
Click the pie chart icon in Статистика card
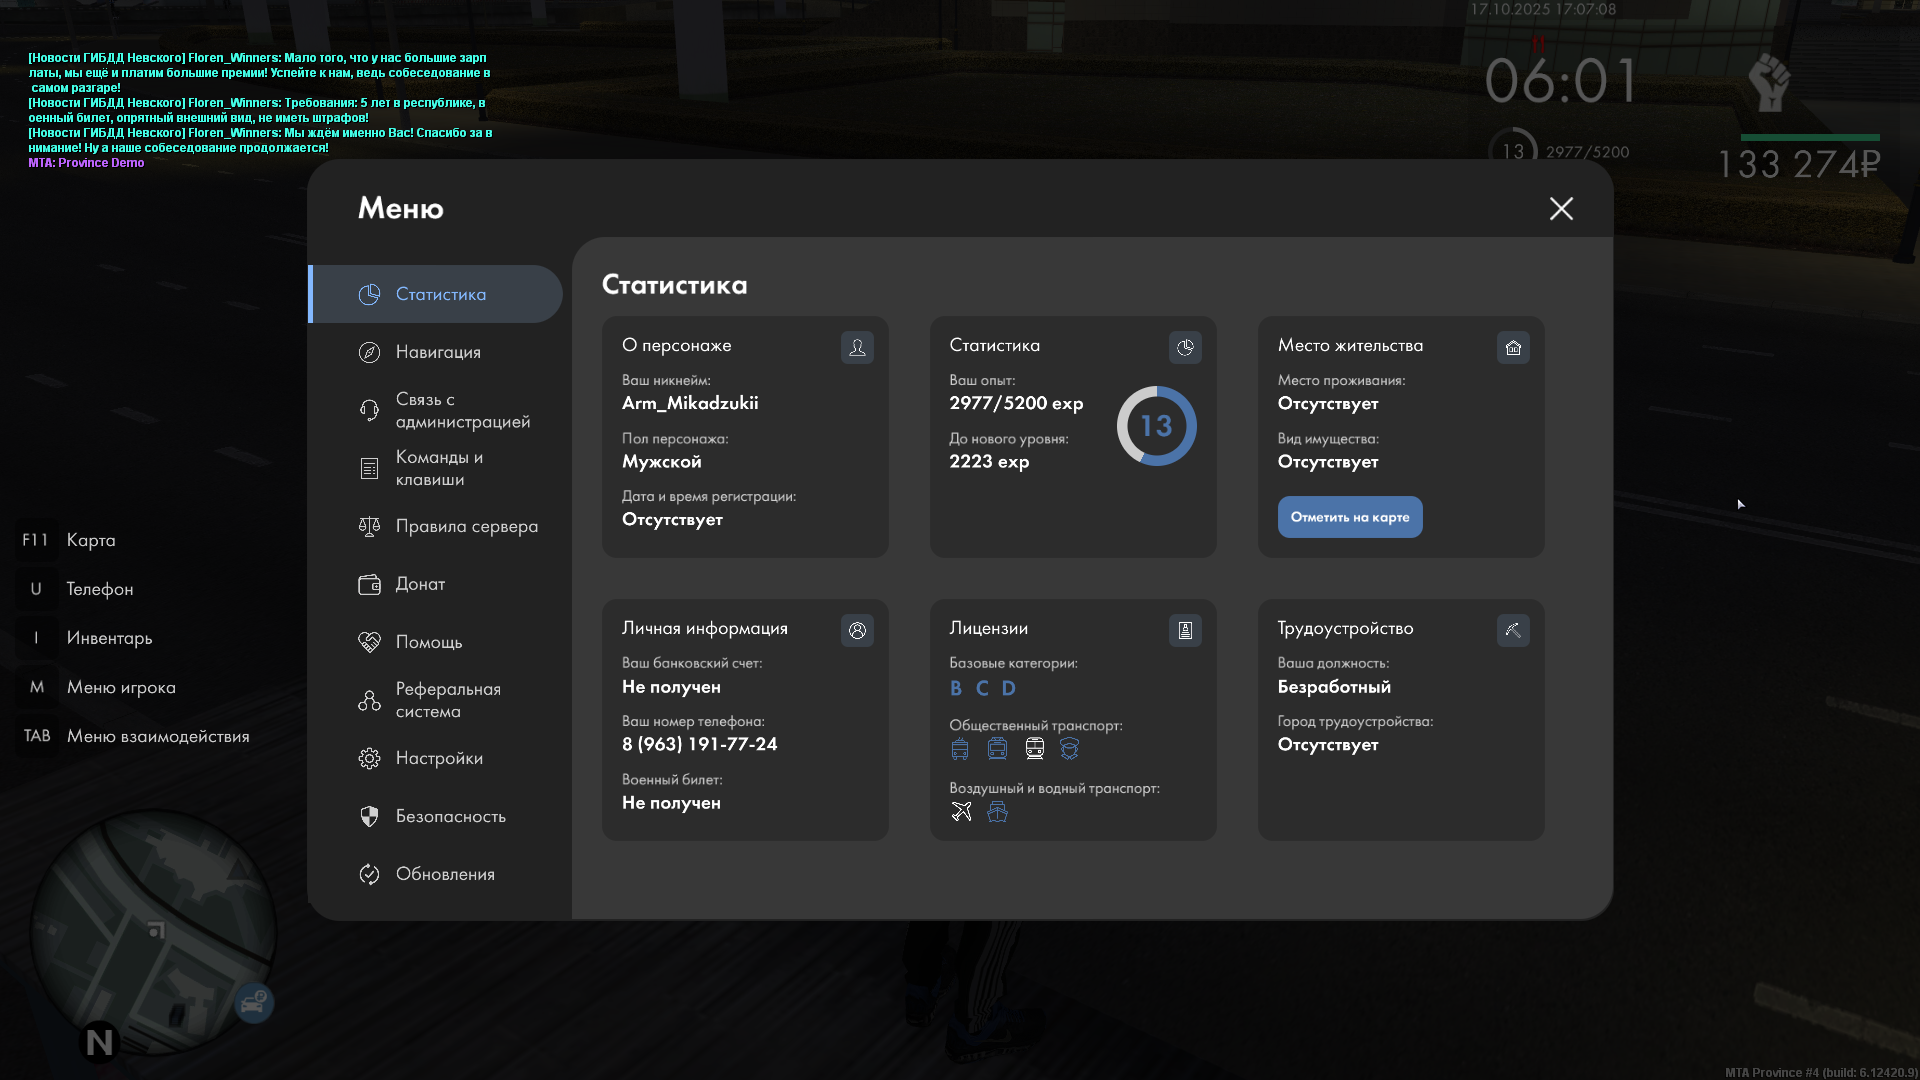[1185, 347]
